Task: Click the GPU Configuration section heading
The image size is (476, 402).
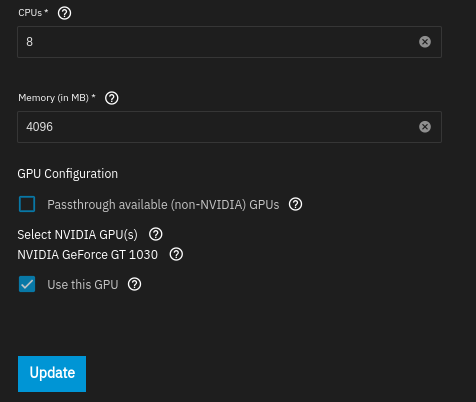Action: click(x=68, y=174)
